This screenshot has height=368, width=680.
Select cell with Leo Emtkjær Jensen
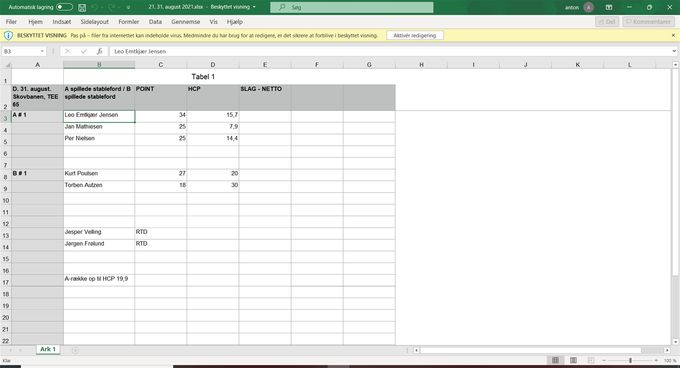99,116
